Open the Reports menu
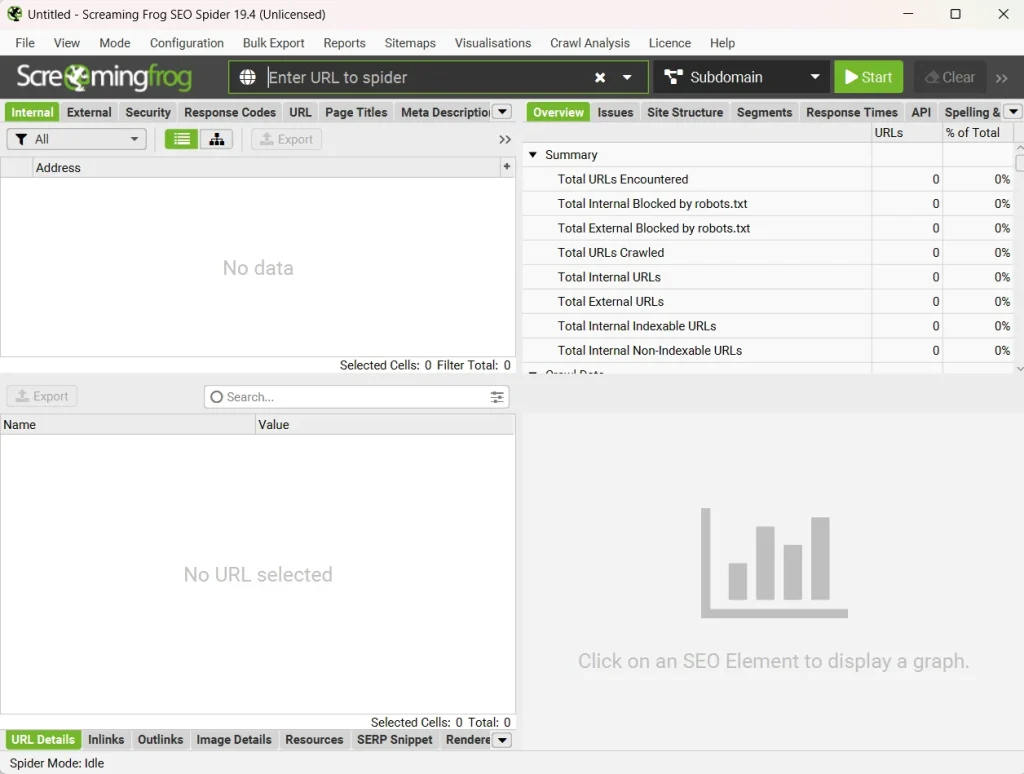The height and width of the screenshot is (774, 1024). click(344, 42)
